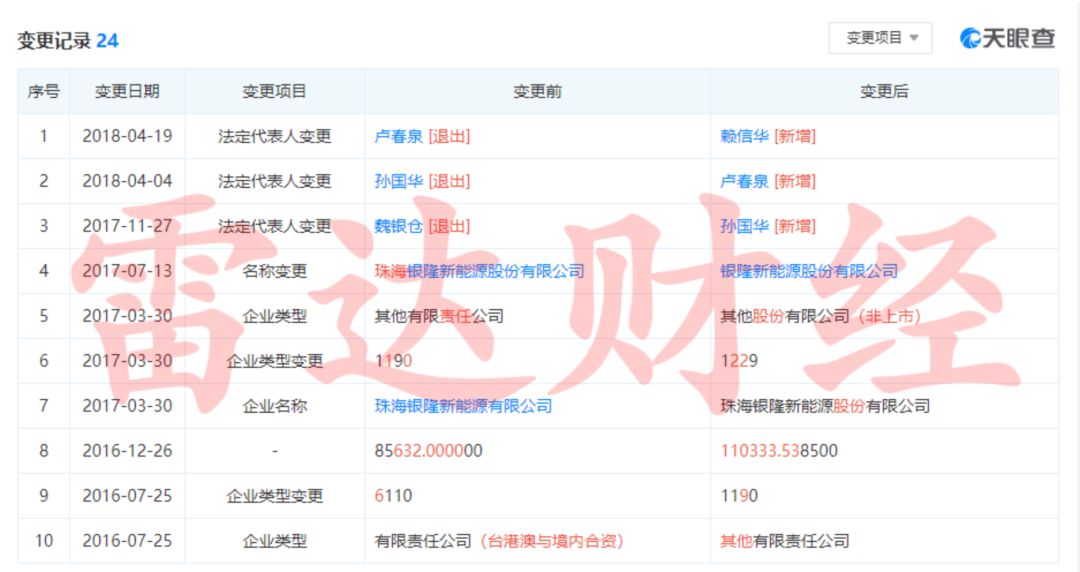1080x572 pixels.
Task: Click the 天眼查 logo
Action: click(x=1007, y=38)
